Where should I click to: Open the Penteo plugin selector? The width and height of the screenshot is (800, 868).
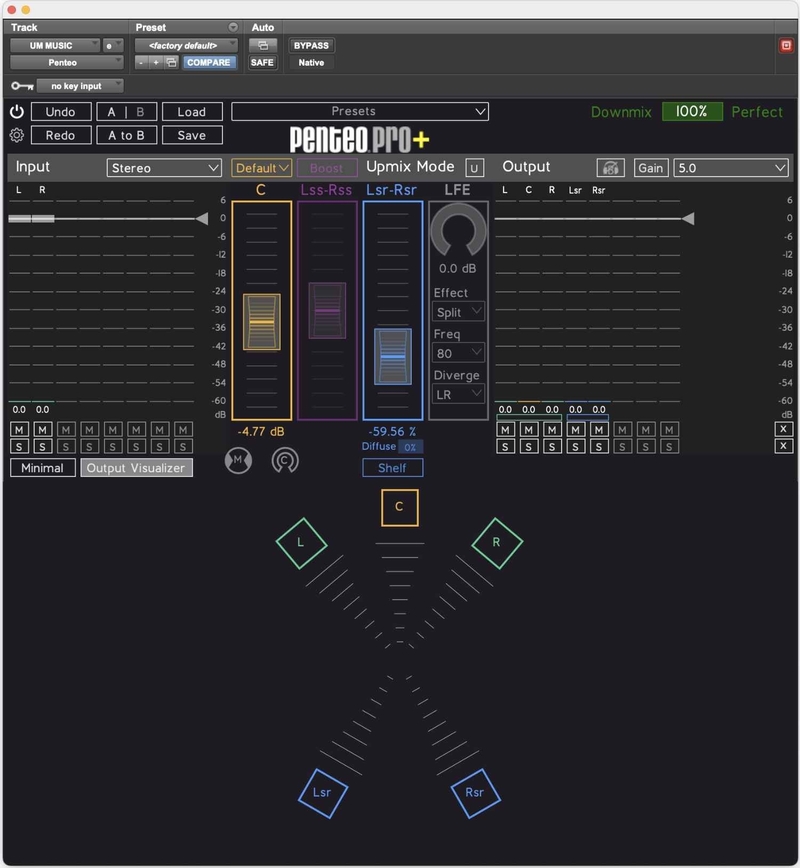tap(66, 63)
